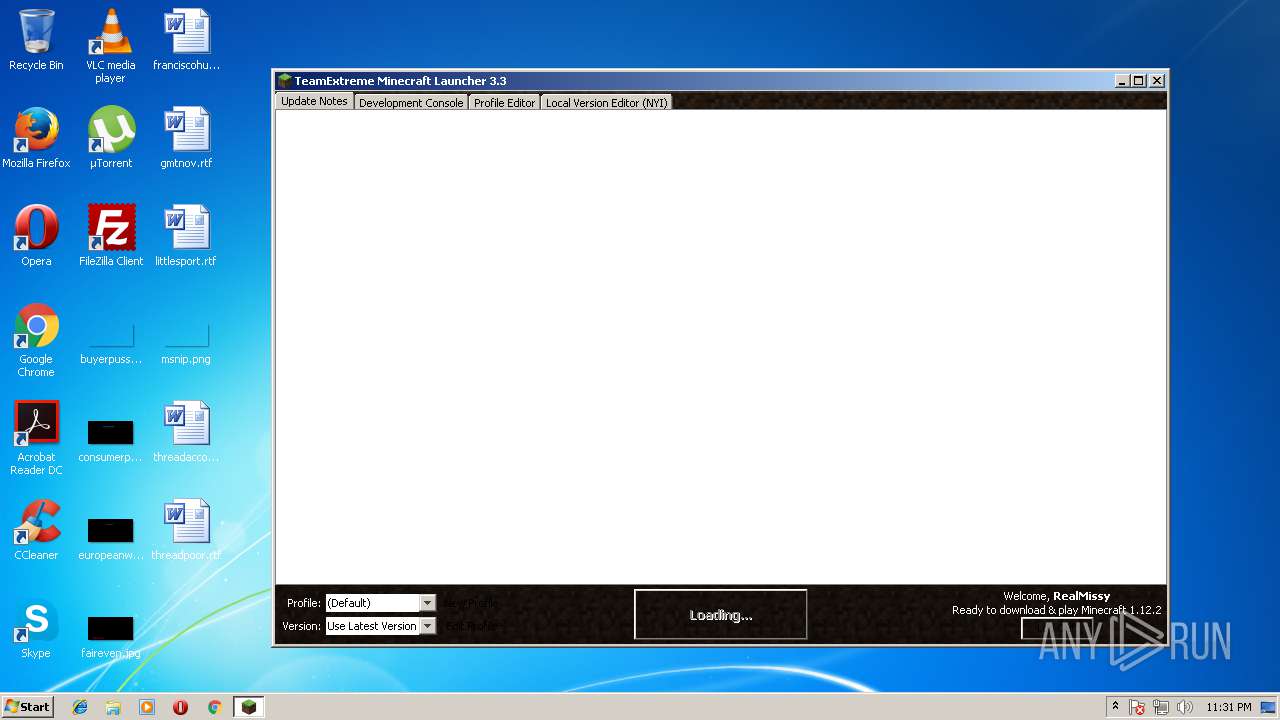The image size is (1280, 720).
Task: Switch to the Update Notes tab
Action: (x=314, y=101)
